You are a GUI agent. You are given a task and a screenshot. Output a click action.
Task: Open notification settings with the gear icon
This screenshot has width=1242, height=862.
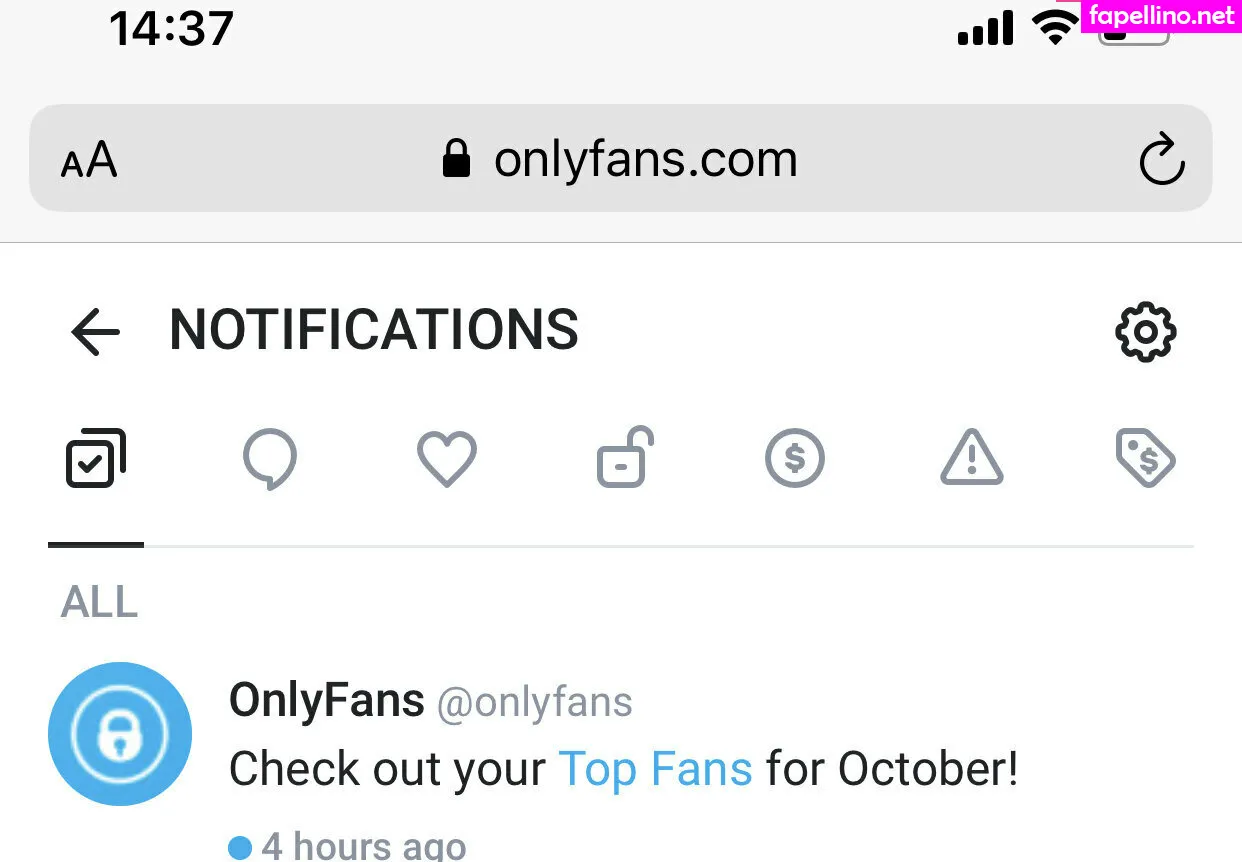coord(1146,332)
